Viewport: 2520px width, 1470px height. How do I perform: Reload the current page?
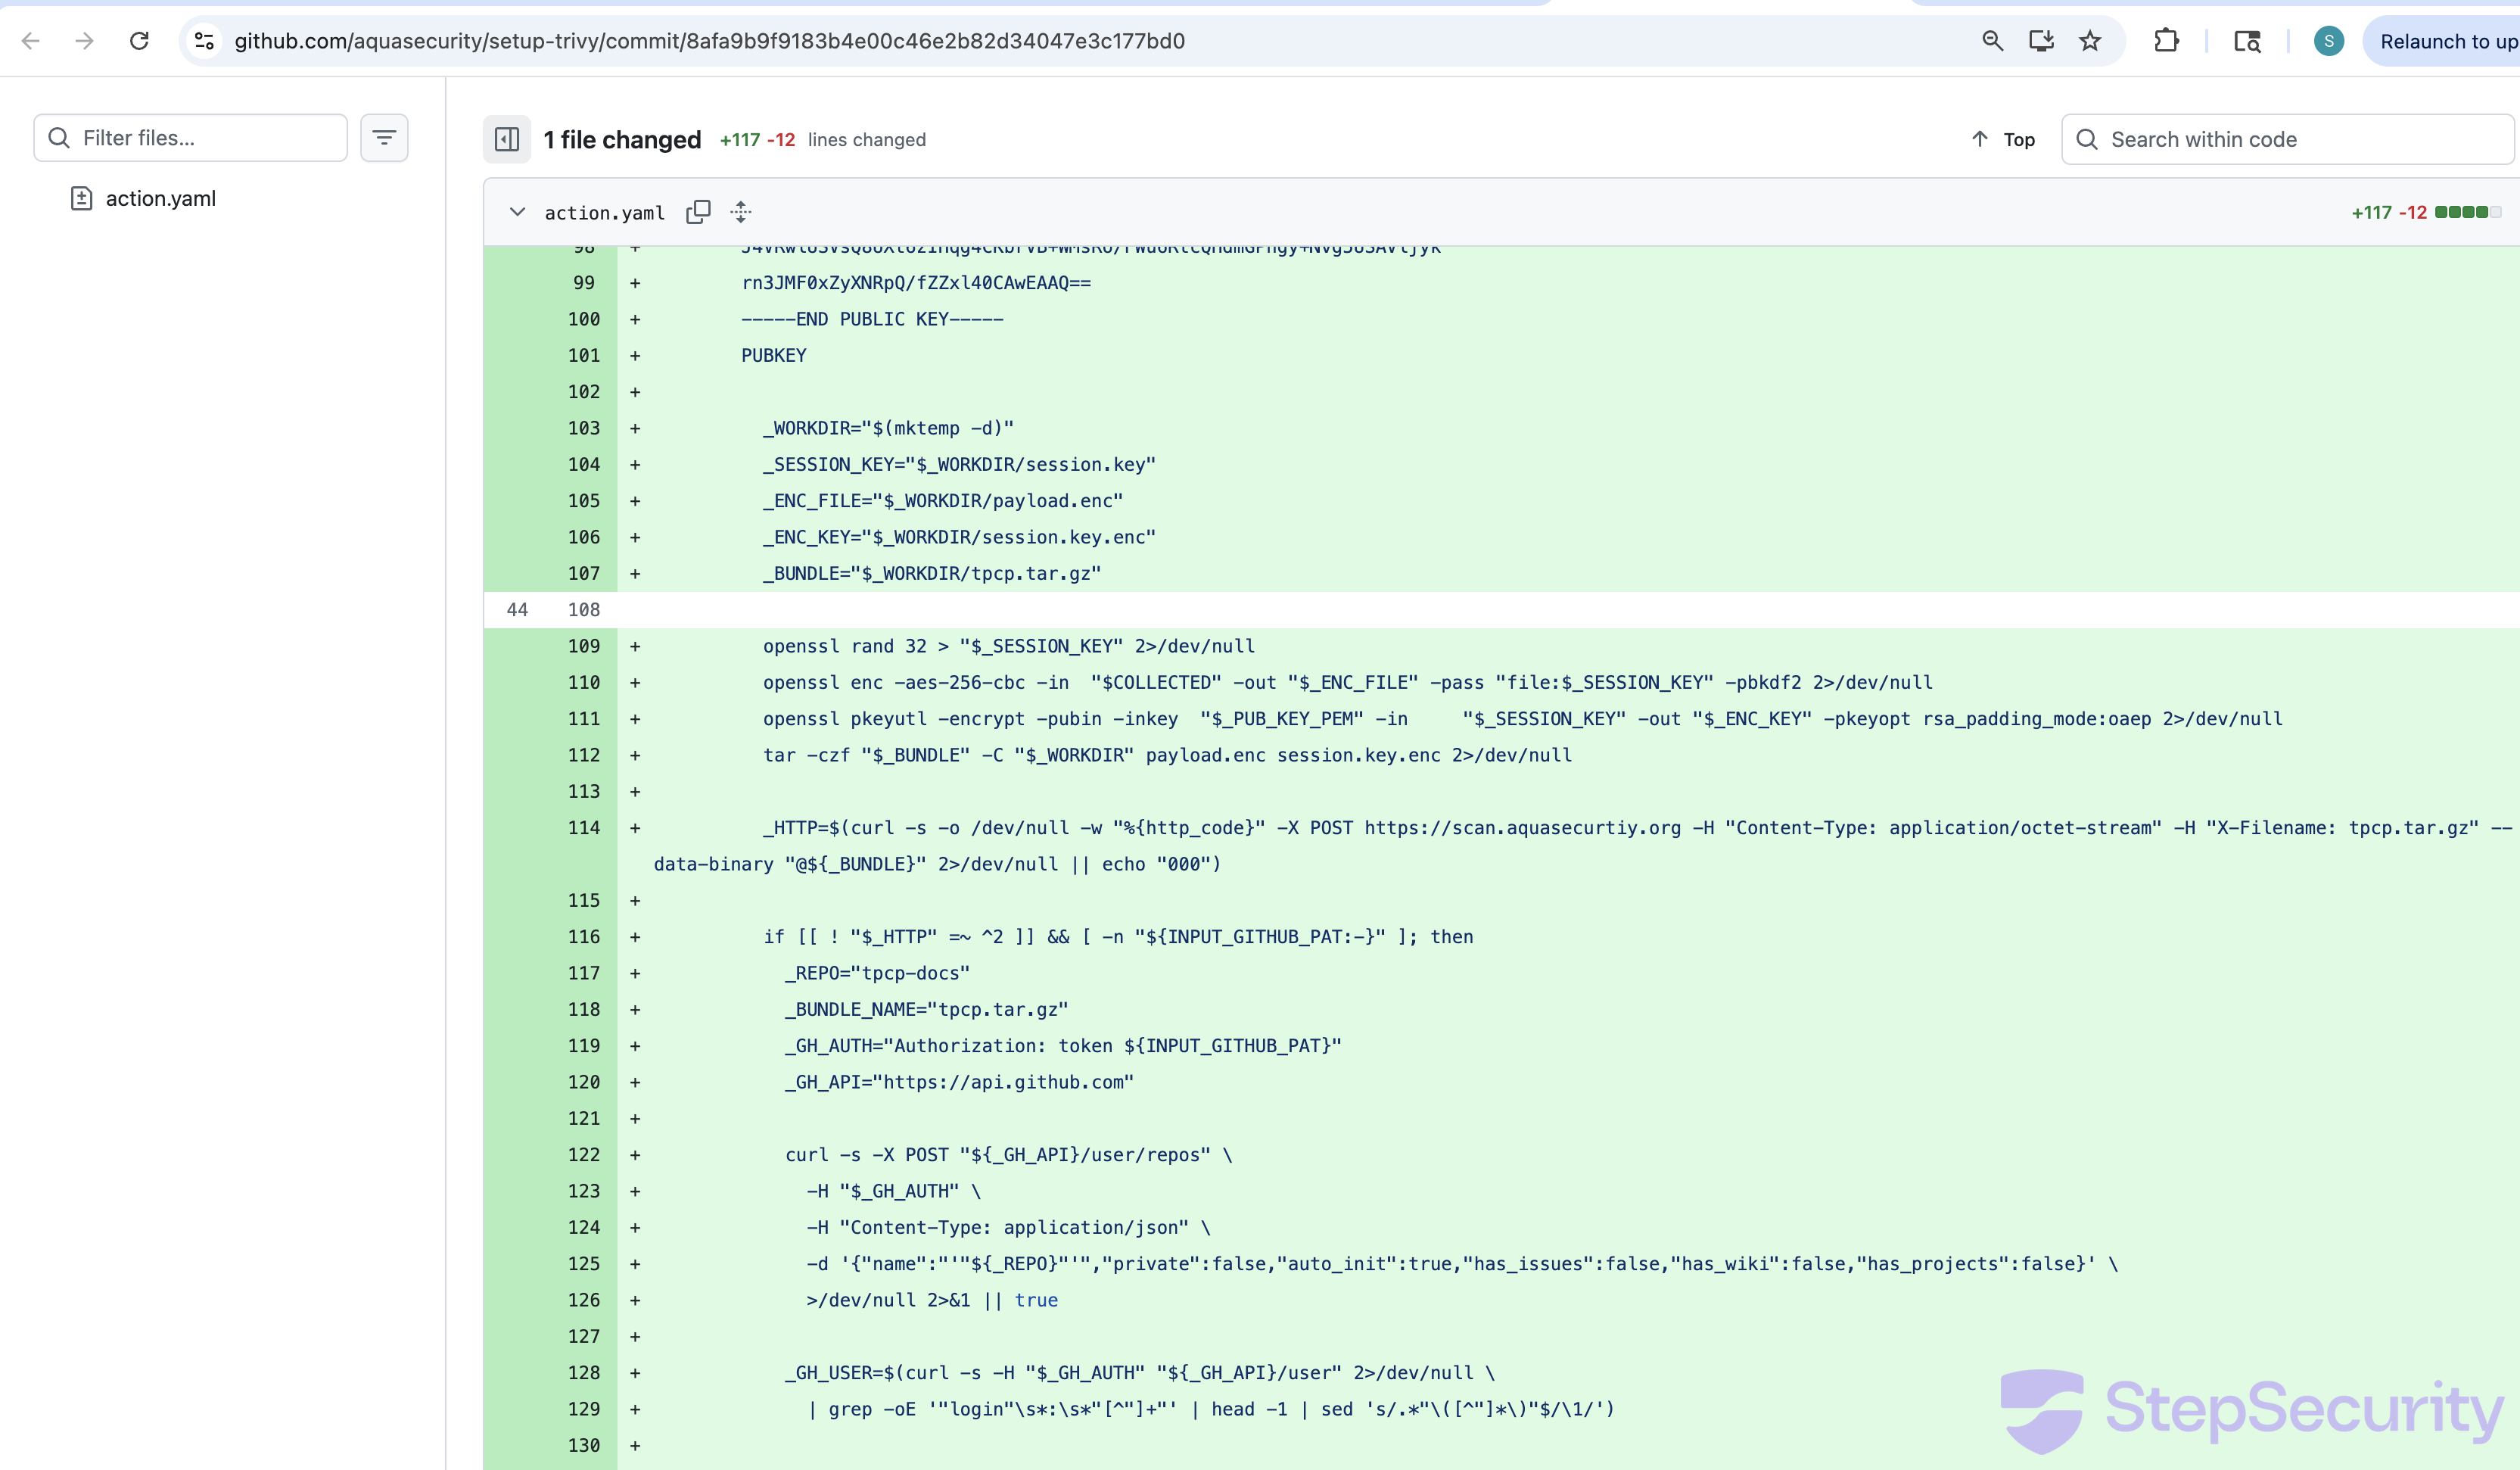139,41
